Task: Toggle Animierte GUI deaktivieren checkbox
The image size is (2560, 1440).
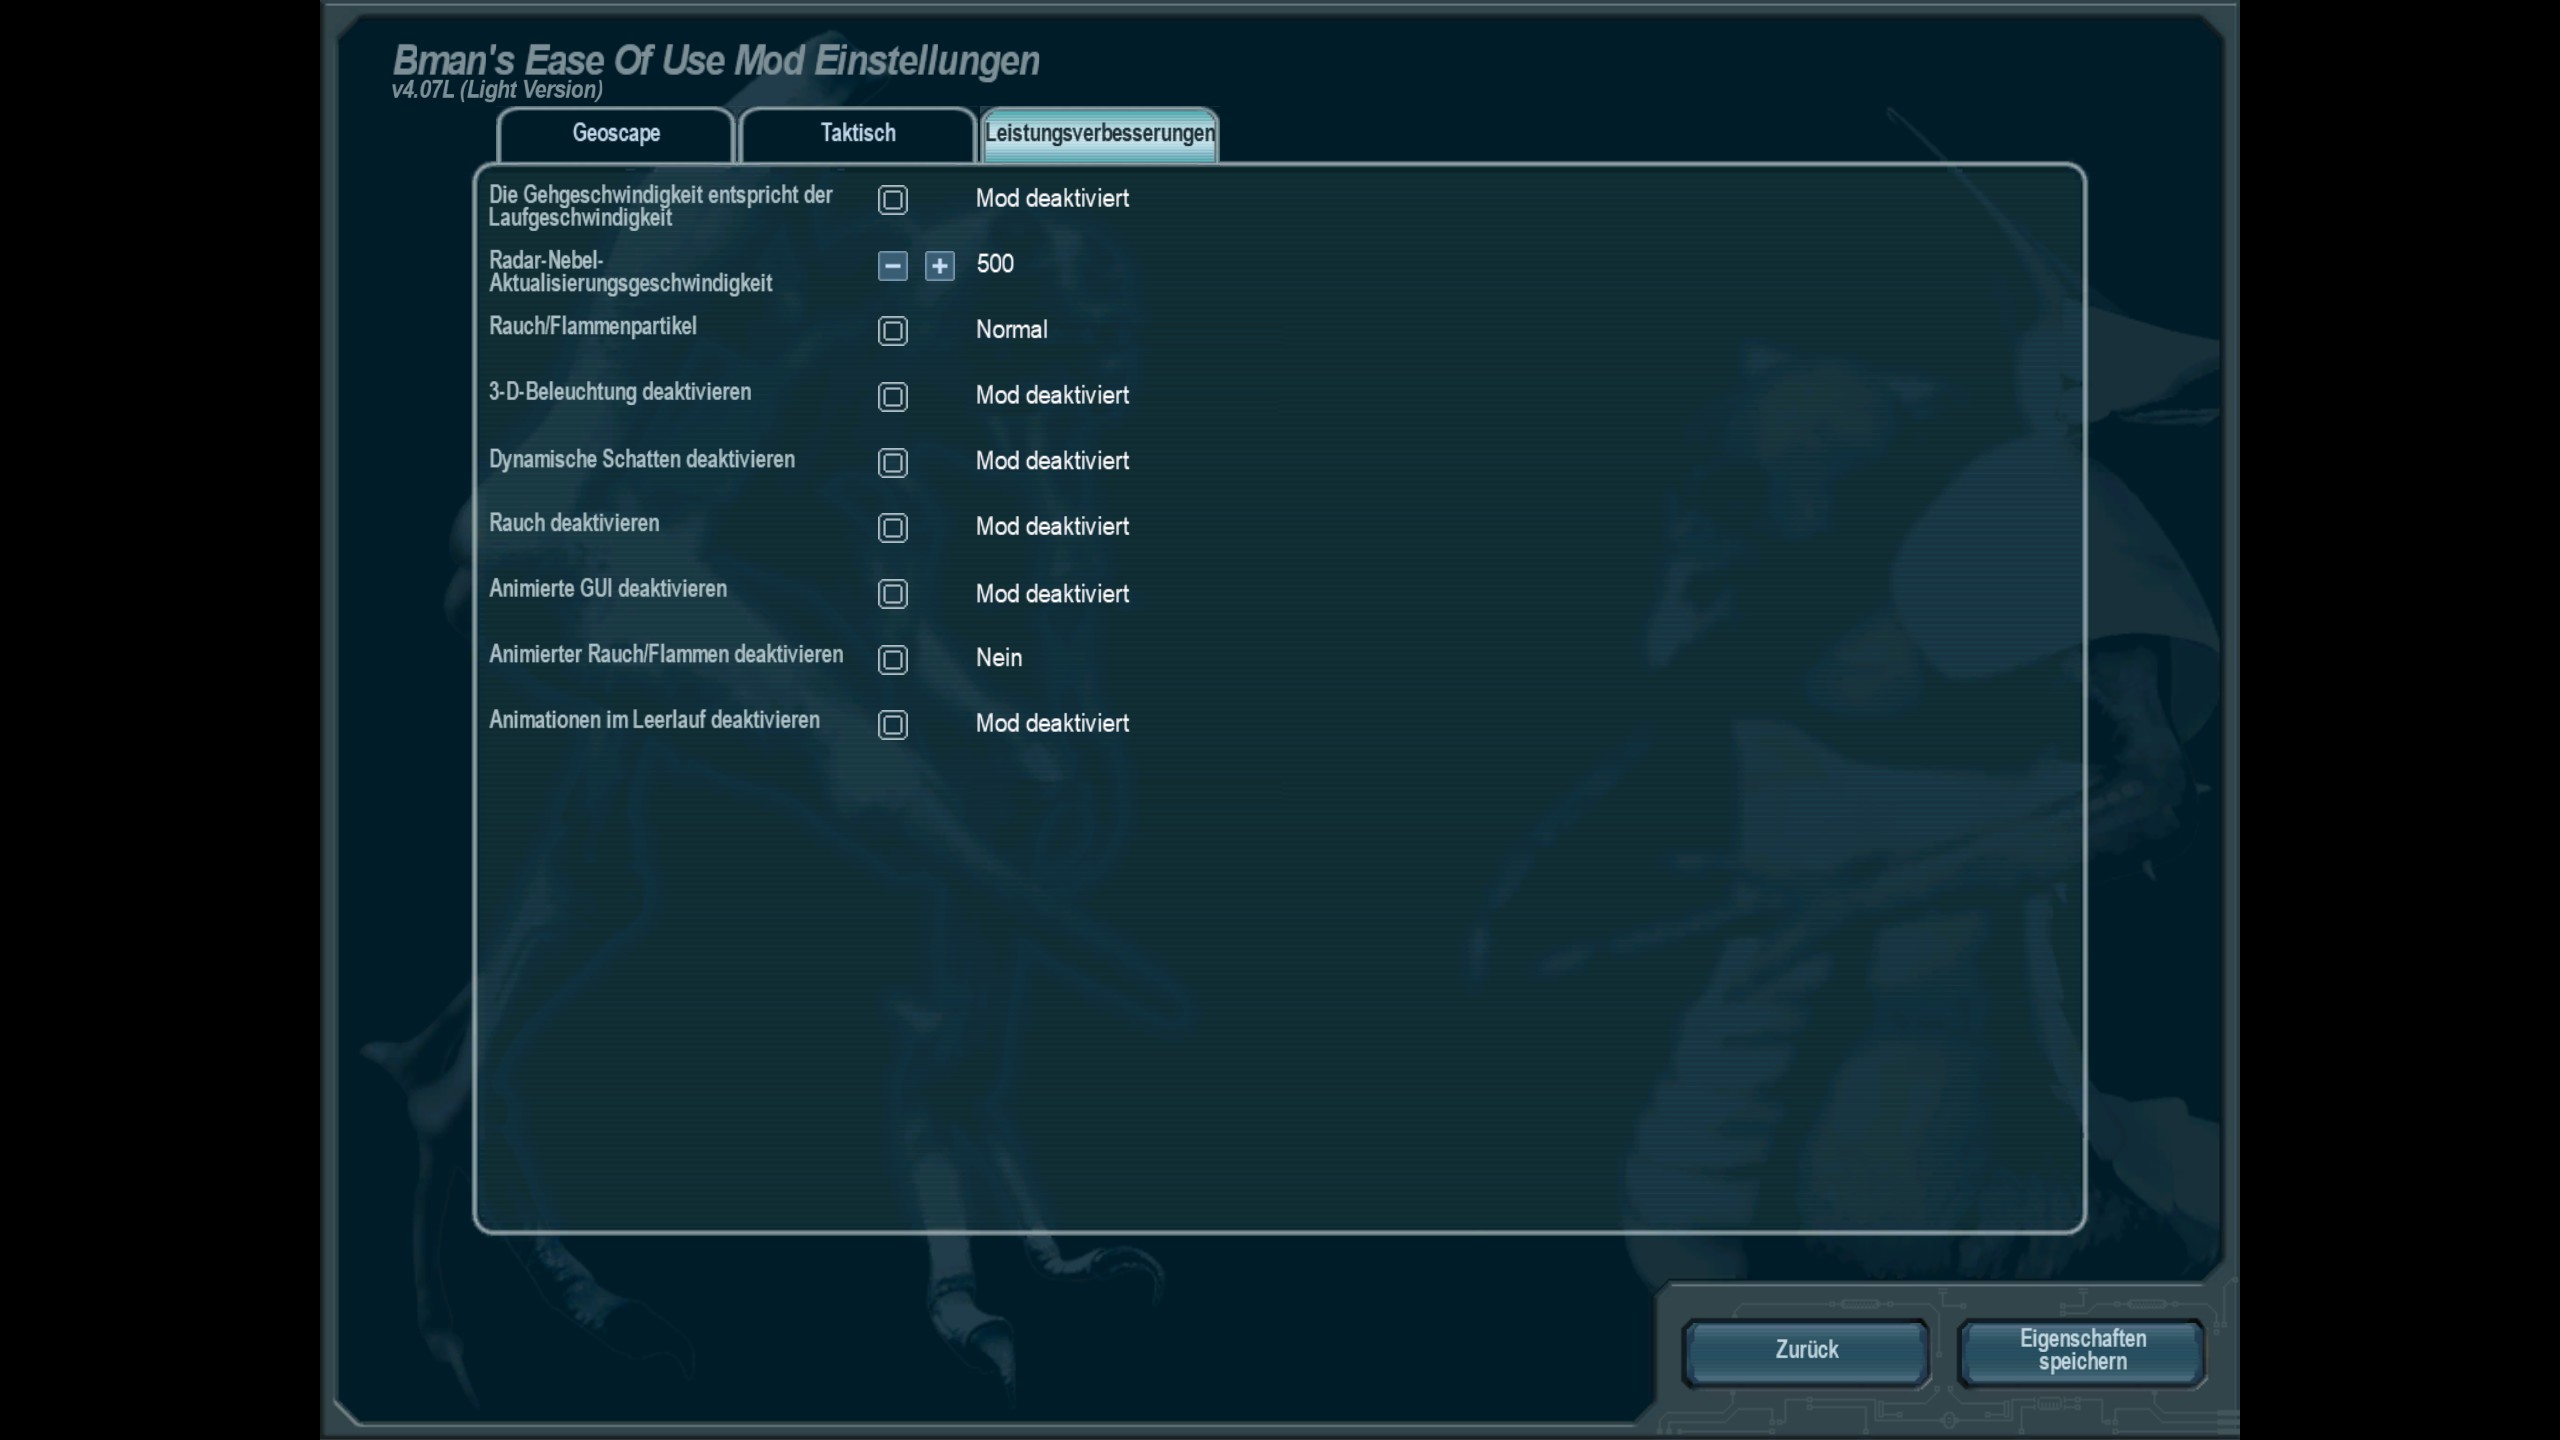Action: (x=892, y=594)
